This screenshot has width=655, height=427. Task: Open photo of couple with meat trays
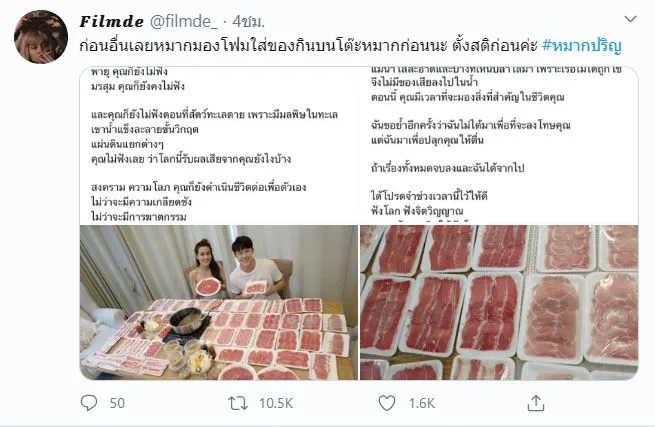[219, 302]
